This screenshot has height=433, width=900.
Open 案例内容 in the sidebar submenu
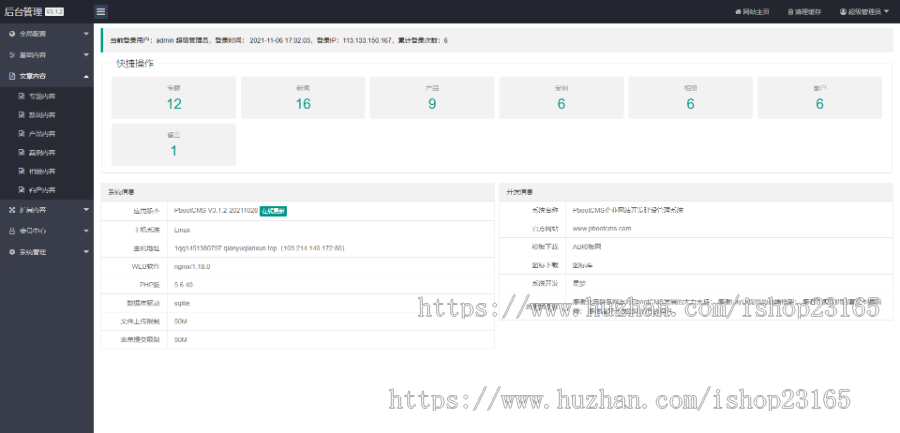click(x=46, y=153)
